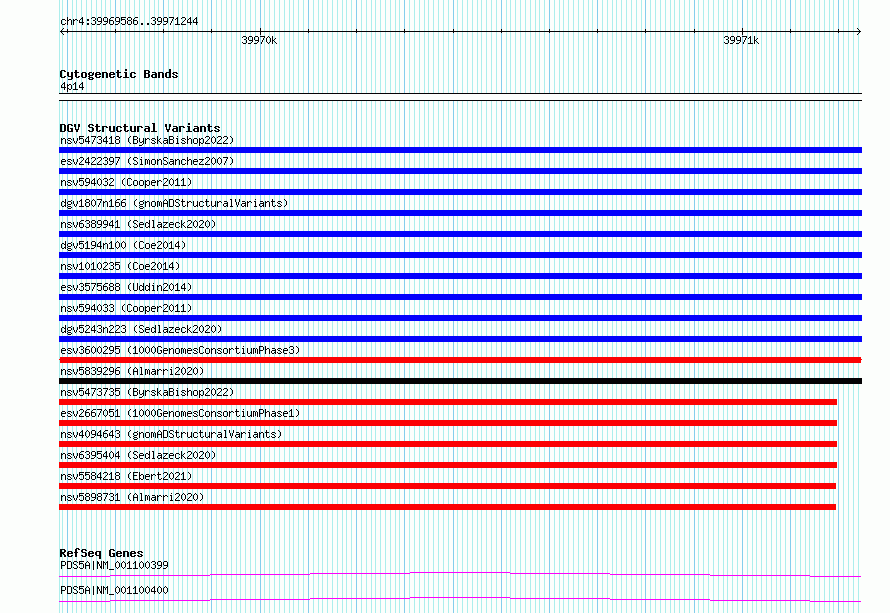This screenshot has width=890, height=613.
Task: Select the blue bar for dgv5194n100
Action: click(x=460, y=255)
